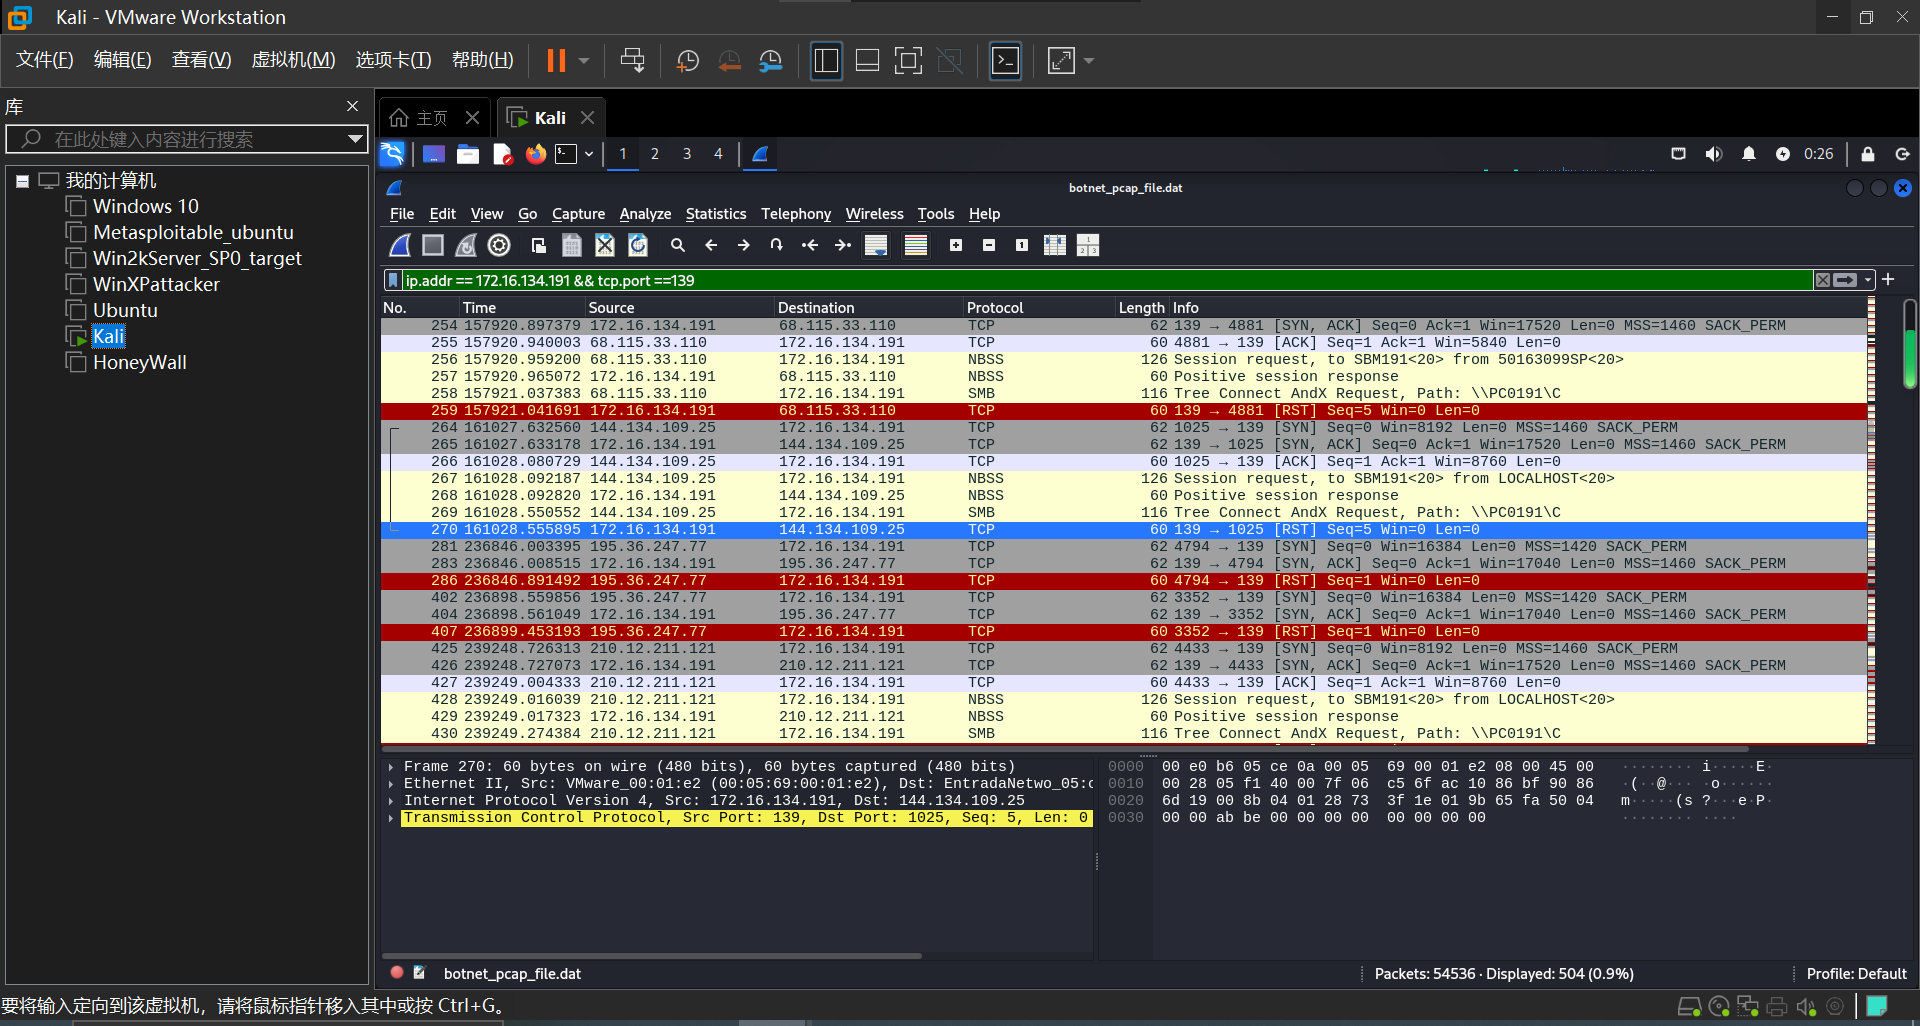Add a display filter button with plus
The width and height of the screenshot is (1920, 1026).
coord(1888,279)
